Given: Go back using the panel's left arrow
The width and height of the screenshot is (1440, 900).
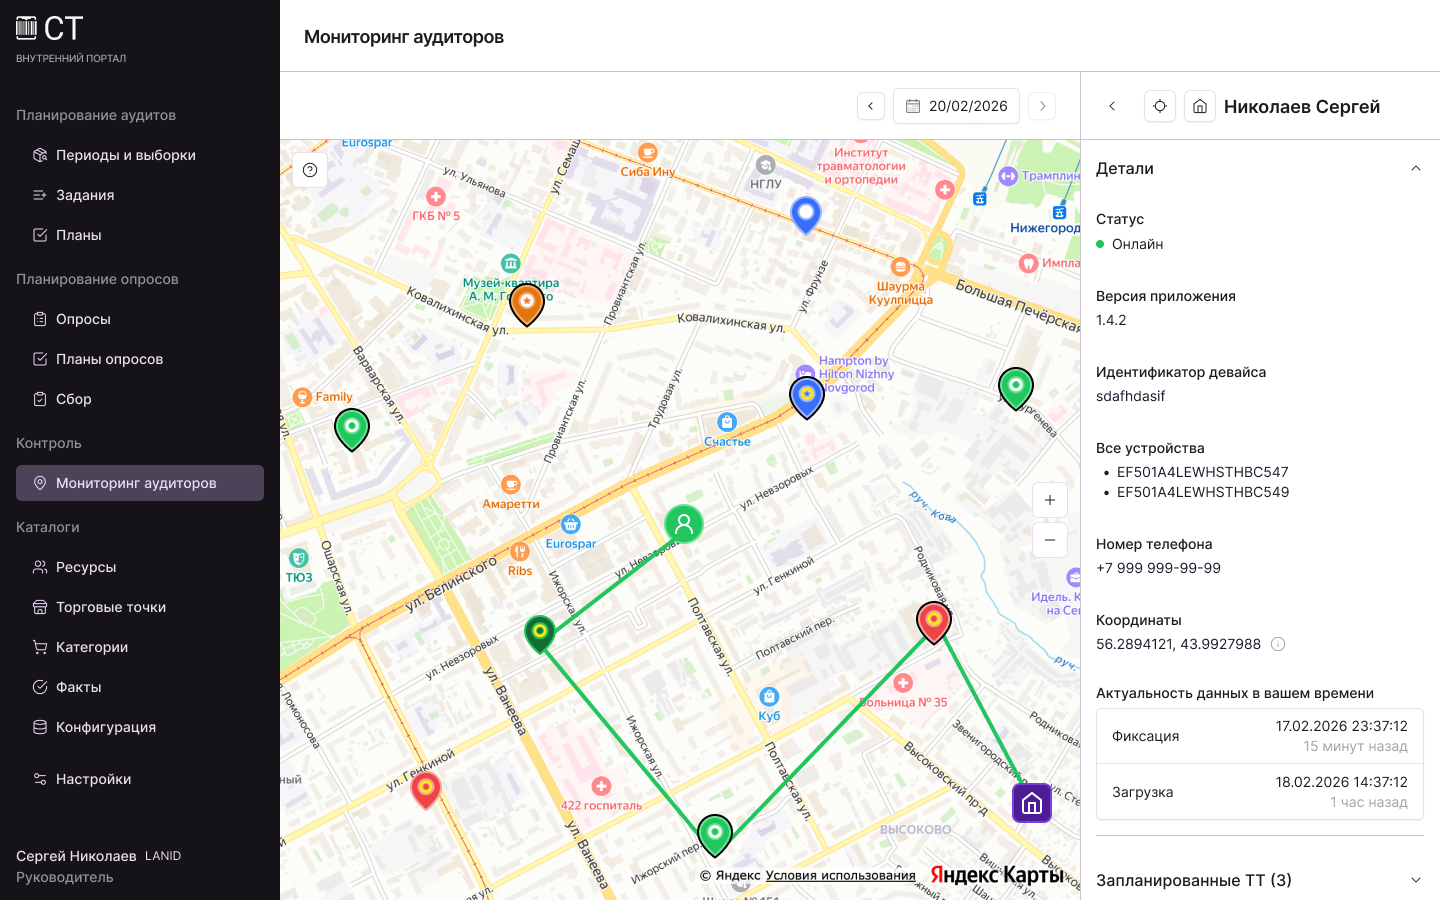Looking at the screenshot, I should 1112,106.
